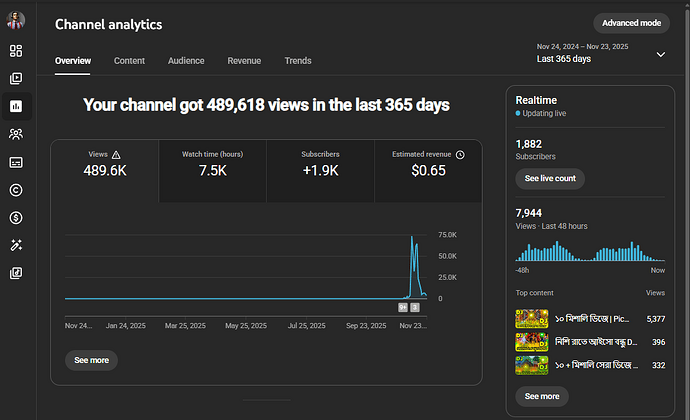Image resolution: width=690 pixels, height=420 pixels.
Task: Switch to the Audience tab
Action: tap(186, 61)
